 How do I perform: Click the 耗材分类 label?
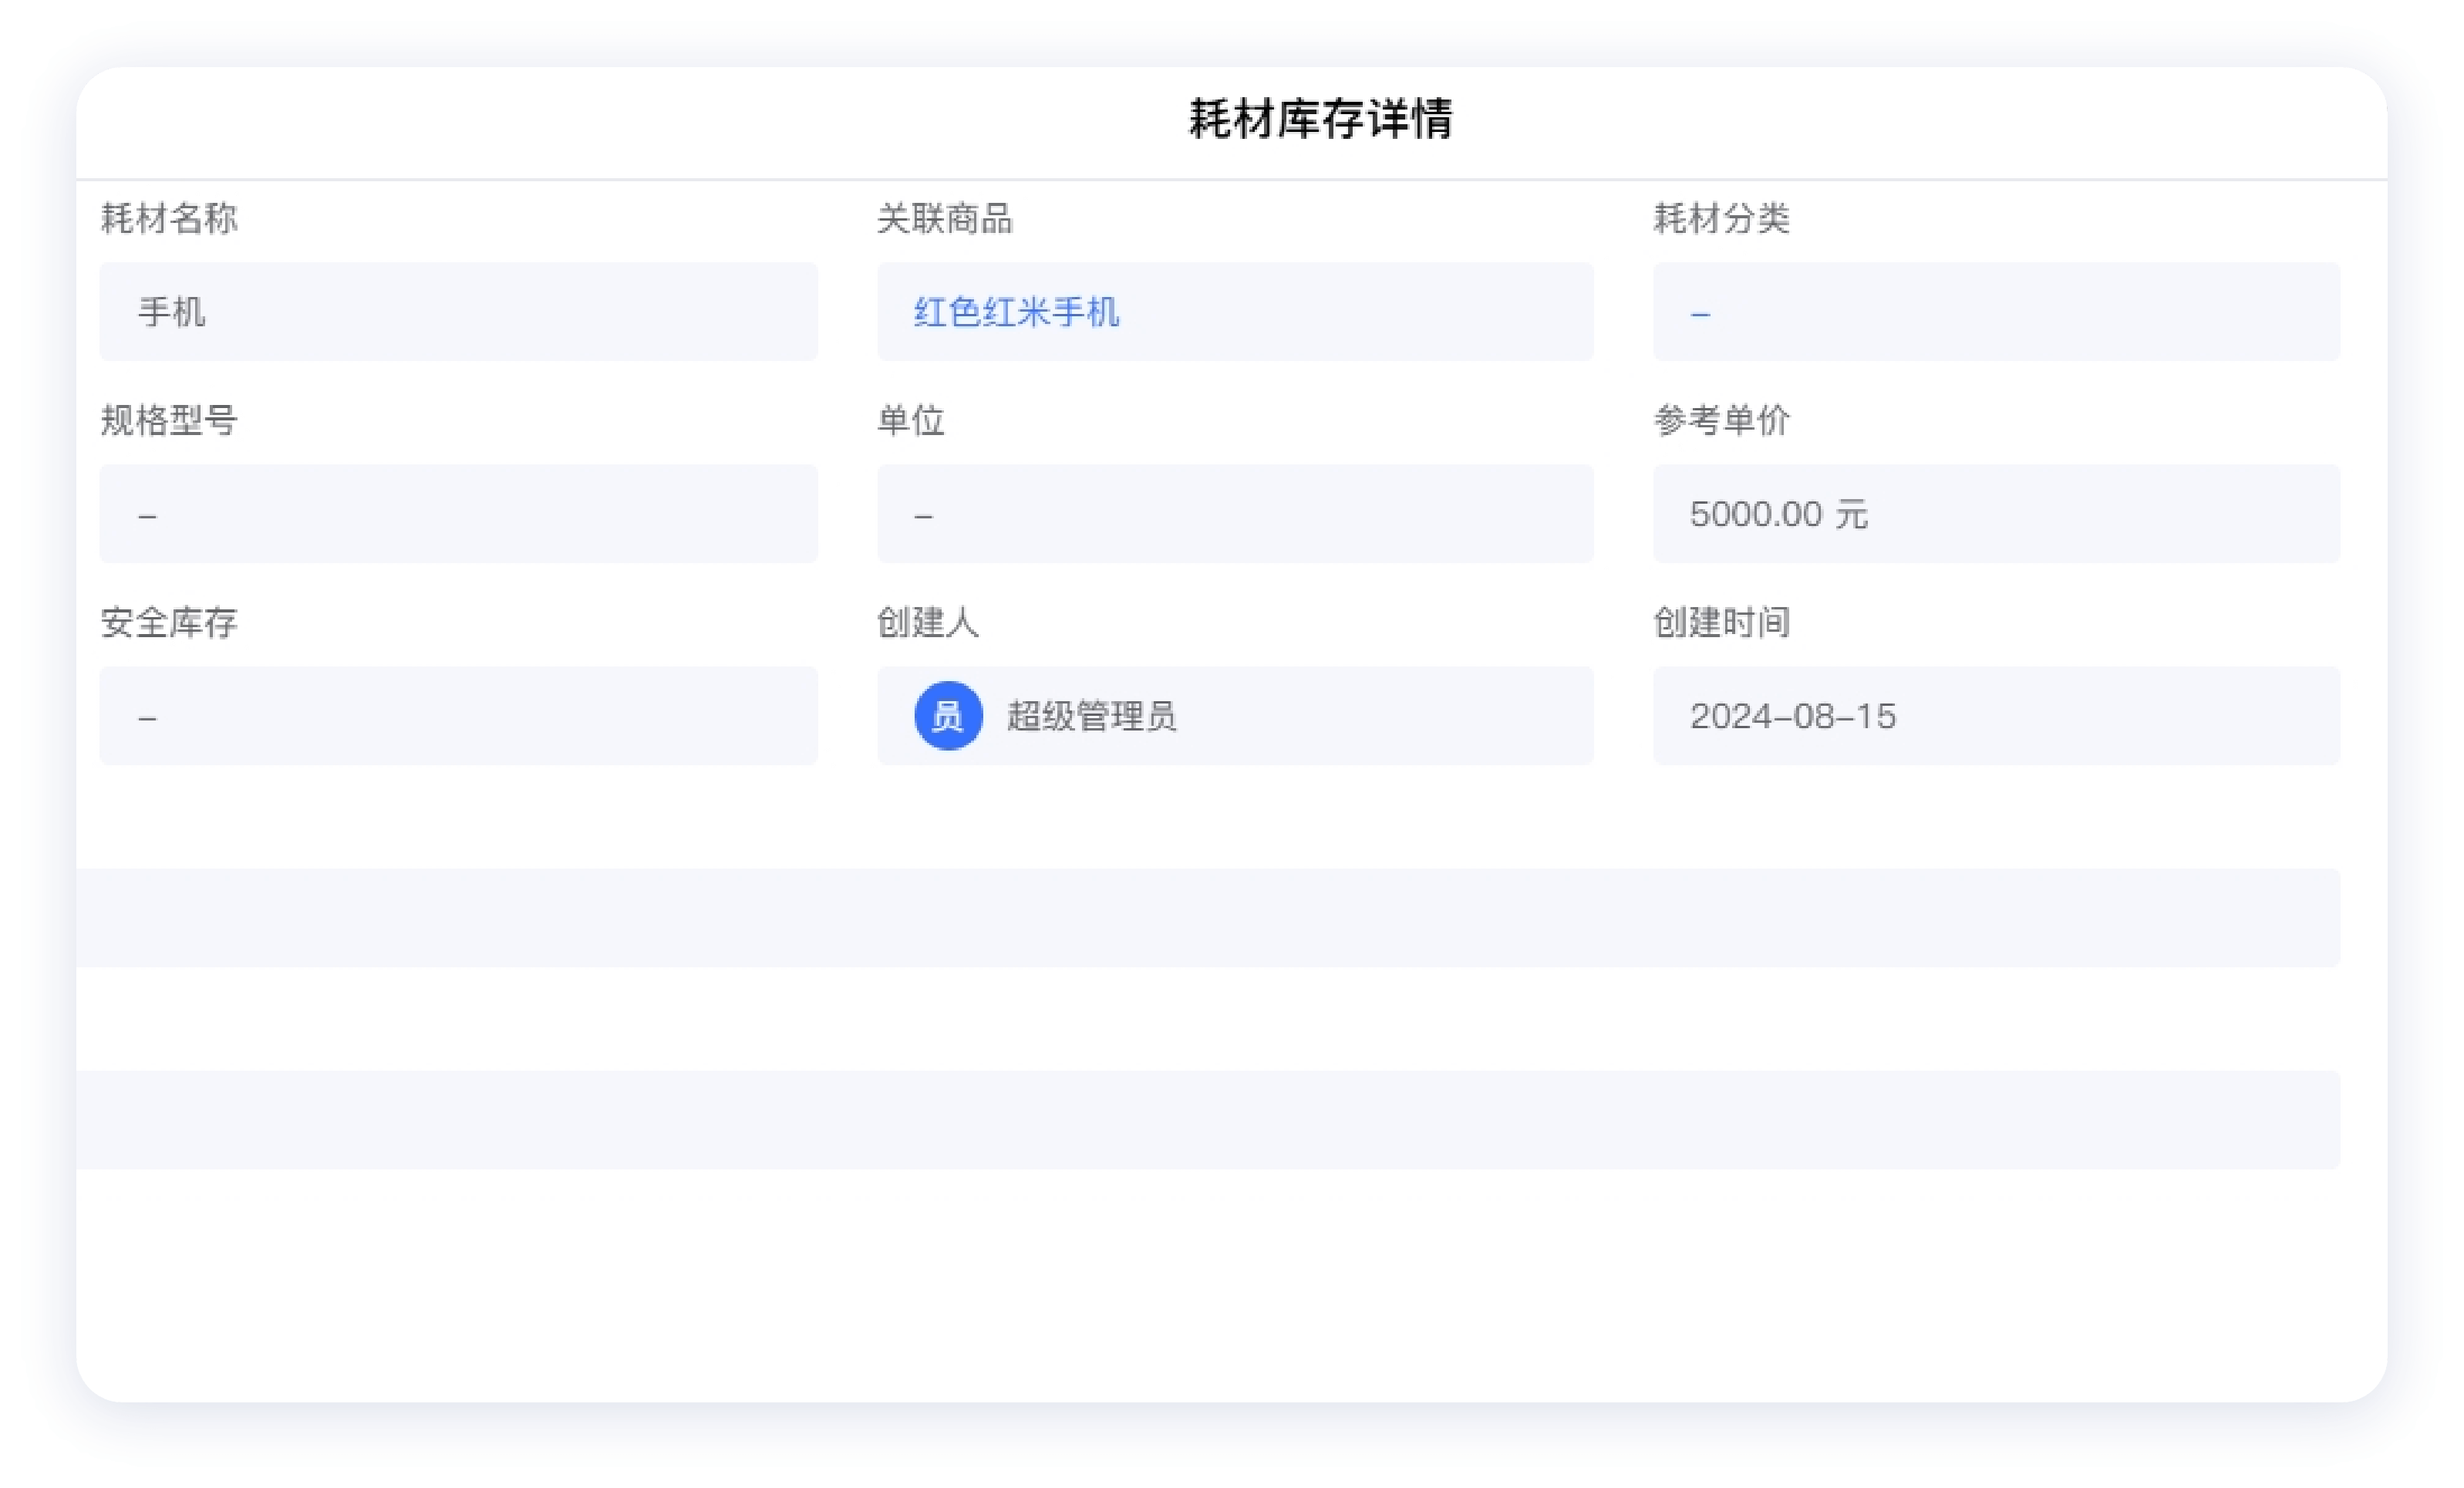1721,218
